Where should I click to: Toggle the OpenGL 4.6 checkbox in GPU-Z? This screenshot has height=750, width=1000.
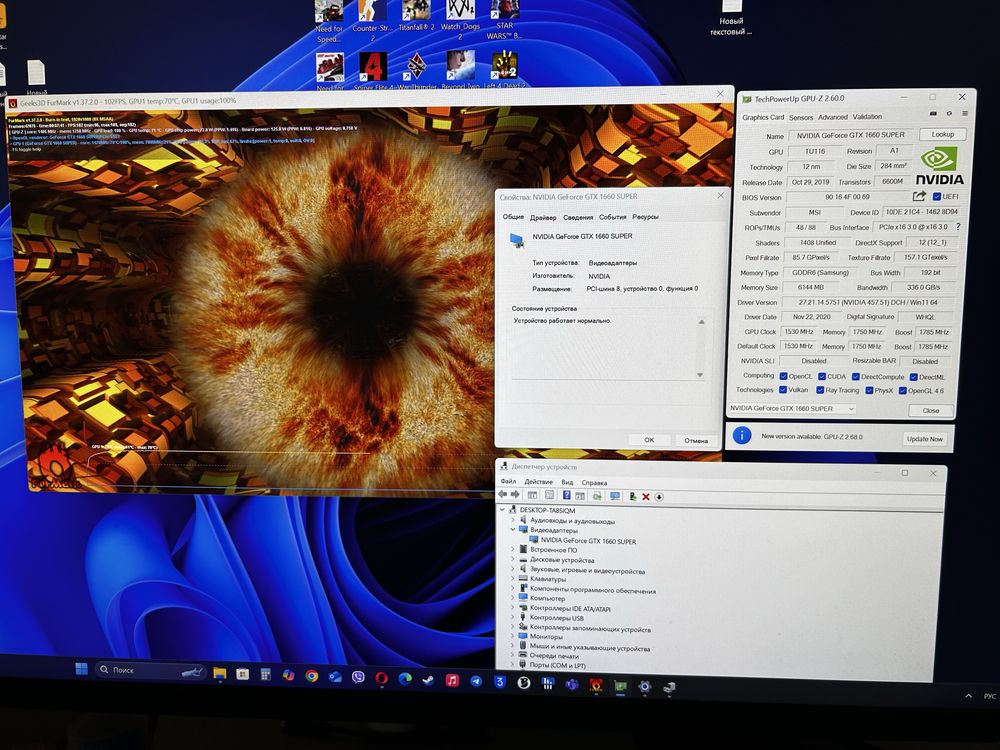(902, 391)
